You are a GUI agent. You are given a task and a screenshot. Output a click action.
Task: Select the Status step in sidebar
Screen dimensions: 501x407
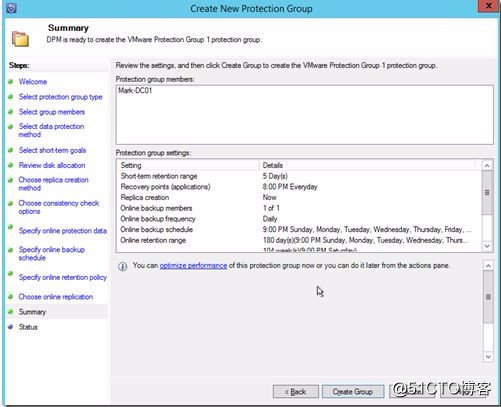[x=28, y=327]
